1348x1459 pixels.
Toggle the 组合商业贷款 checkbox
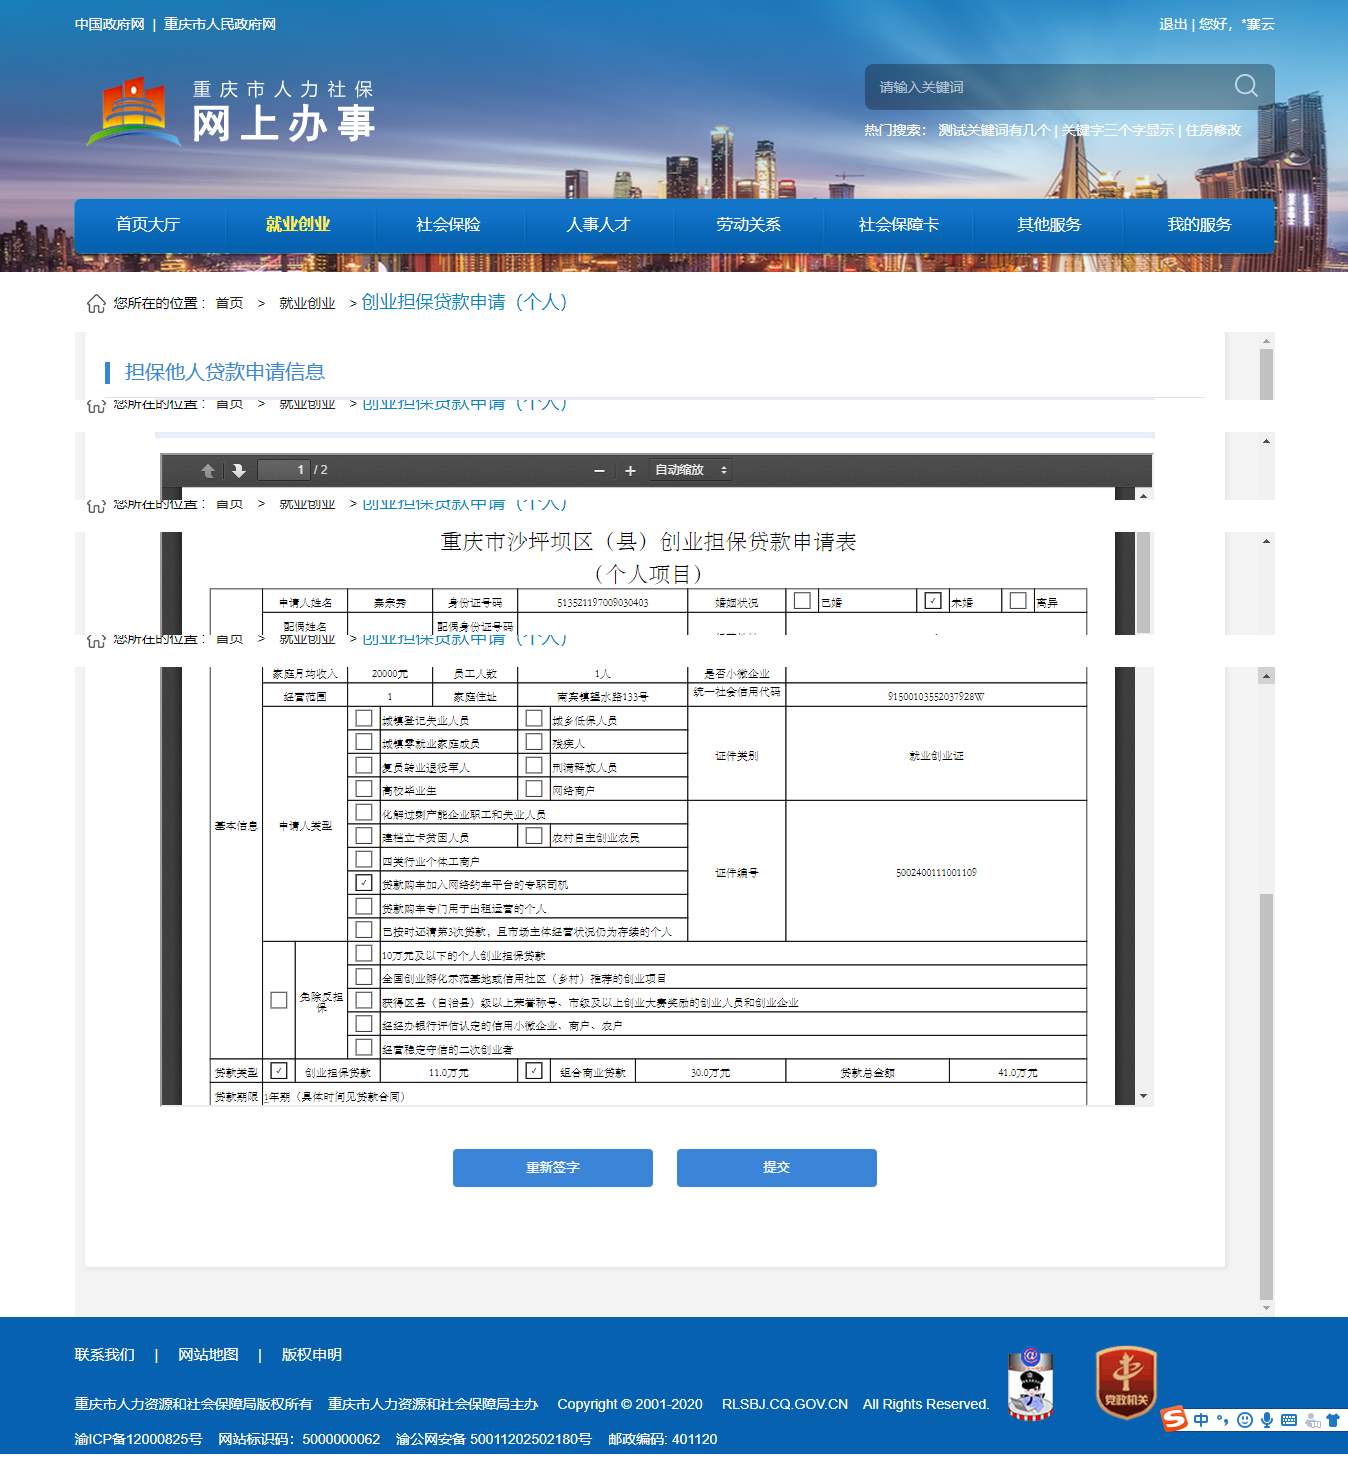(x=534, y=1071)
